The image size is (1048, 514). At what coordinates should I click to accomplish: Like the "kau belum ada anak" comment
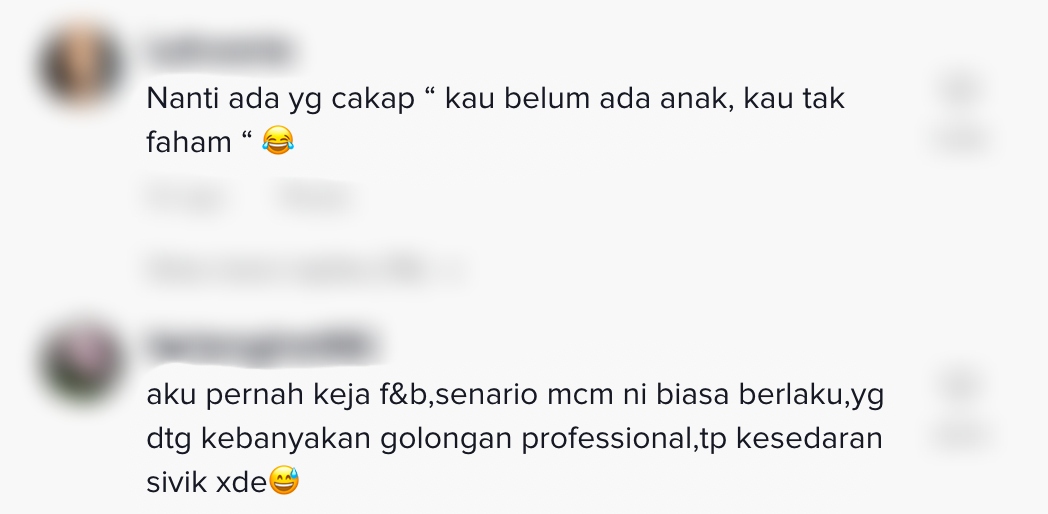pos(960,90)
